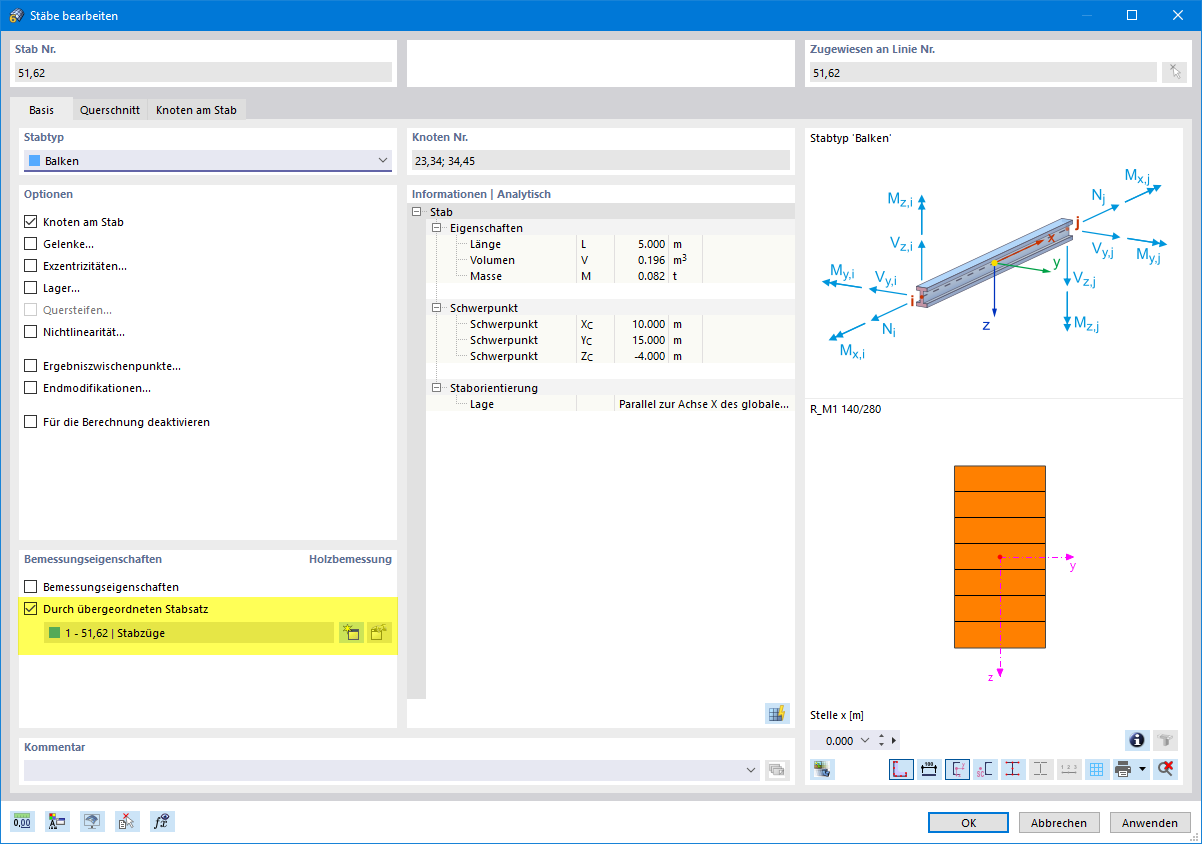Click the Länge value 5.000
Image resolution: width=1202 pixels, height=844 pixels.
tap(650, 244)
